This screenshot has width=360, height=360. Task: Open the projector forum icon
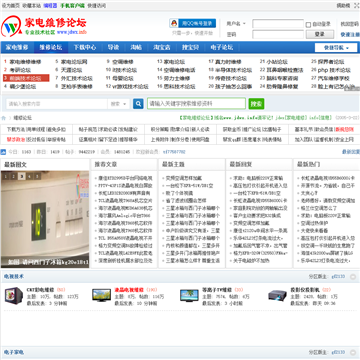click(x=277, y=295)
